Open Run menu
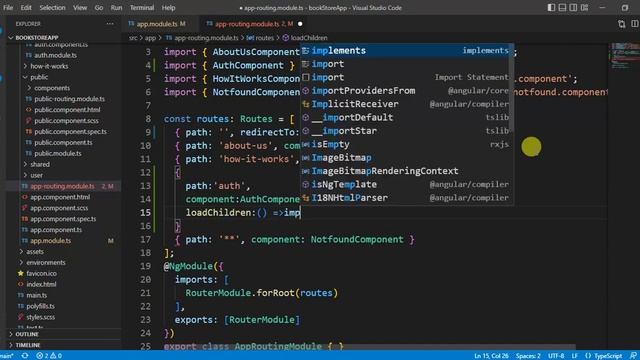 [116, 7]
